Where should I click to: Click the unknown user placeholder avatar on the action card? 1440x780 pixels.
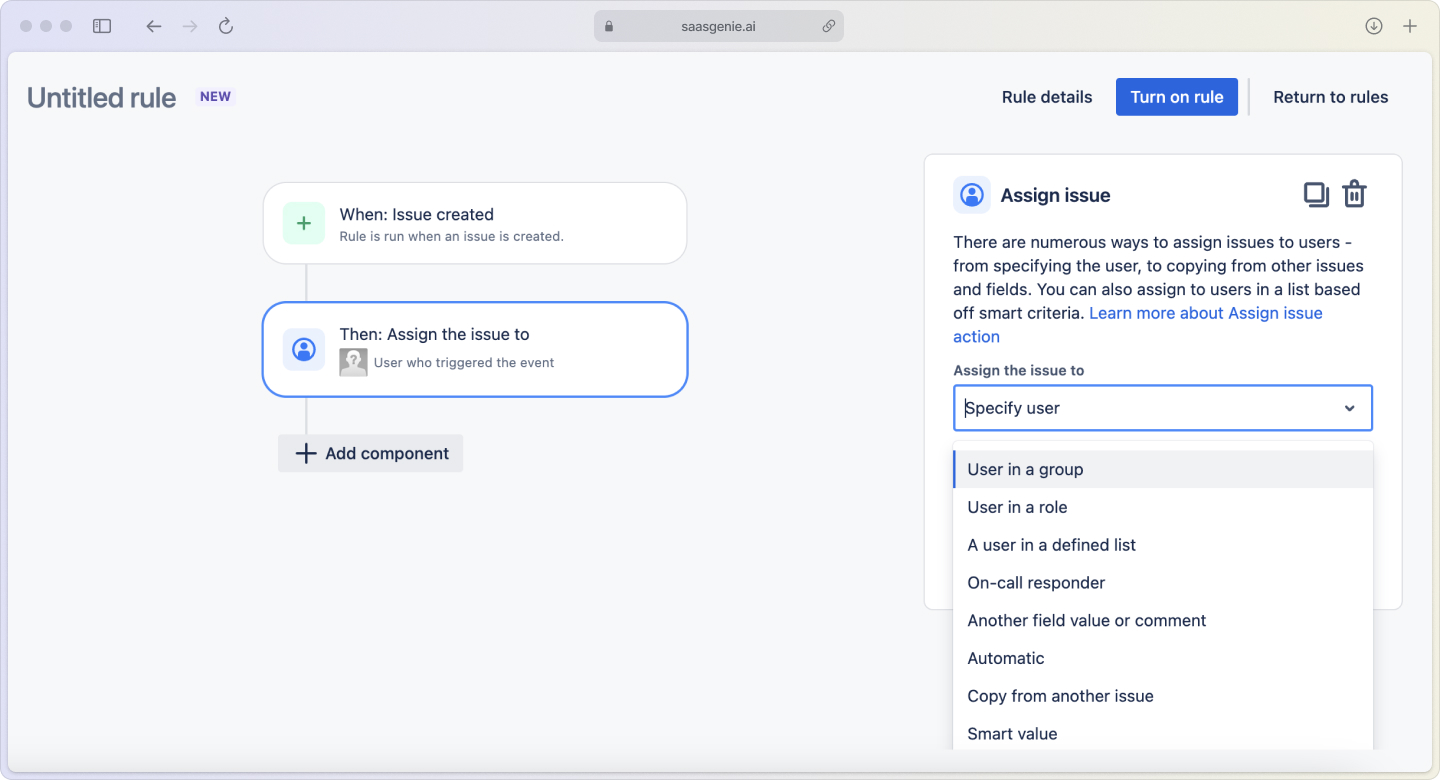pos(353,362)
